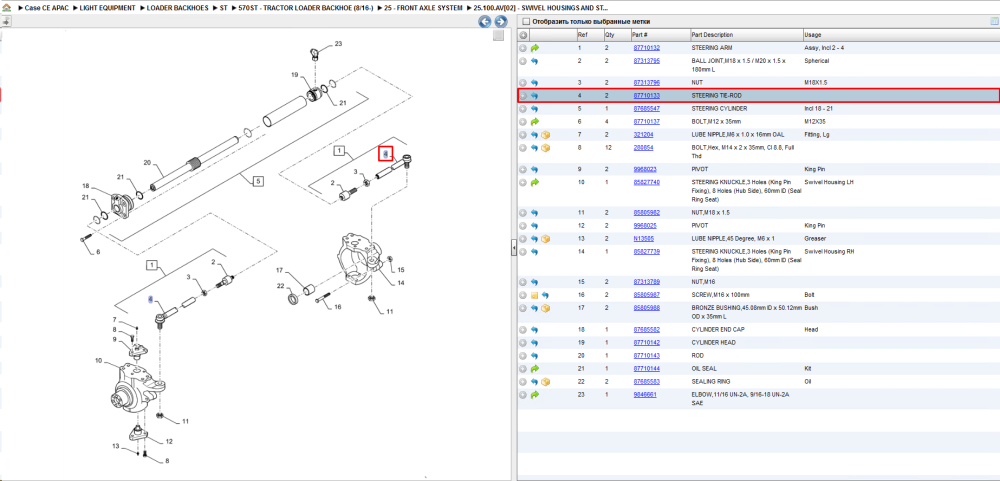Screen dimensions: 1000x481
Task: Open part number link 85805988
Action: click(646, 308)
